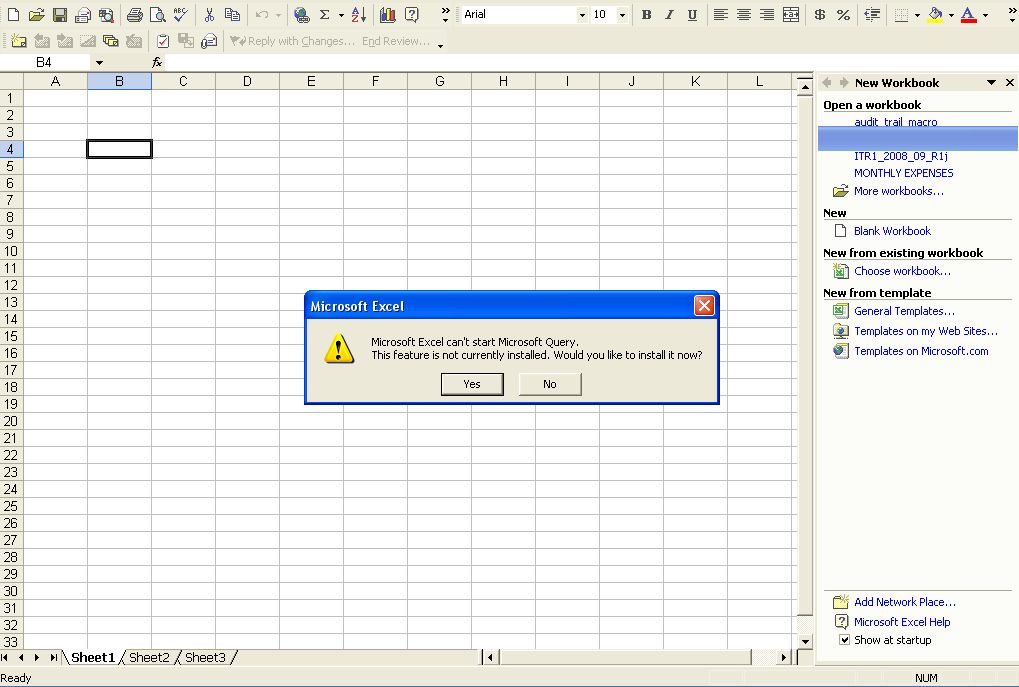The width and height of the screenshot is (1019, 687).
Task: Show more Standard toolbar buttons via the chevron
Action: pos(445,14)
